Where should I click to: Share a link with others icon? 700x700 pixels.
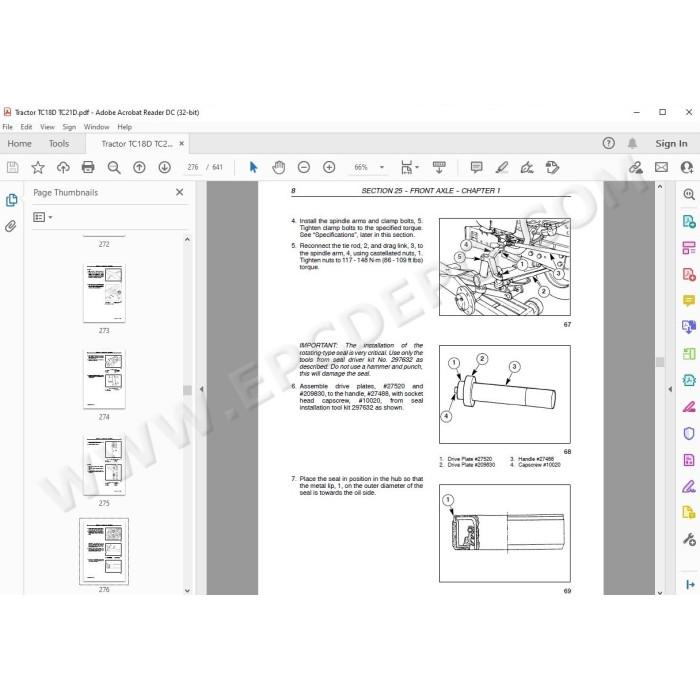click(x=636, y=167)
